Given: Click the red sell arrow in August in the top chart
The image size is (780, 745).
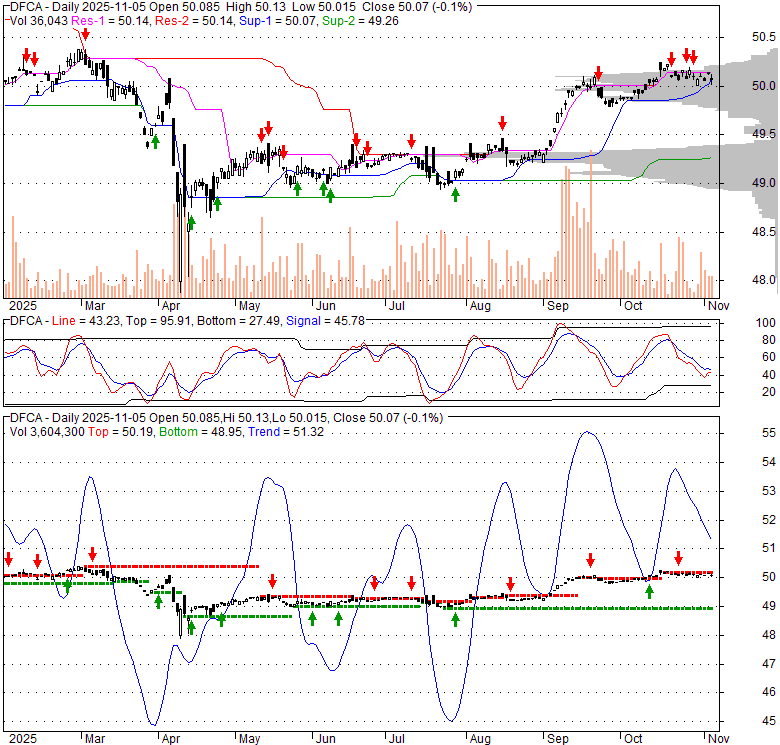Looking at the screenshot, I should pyautogui.click(x=502, y=123).
